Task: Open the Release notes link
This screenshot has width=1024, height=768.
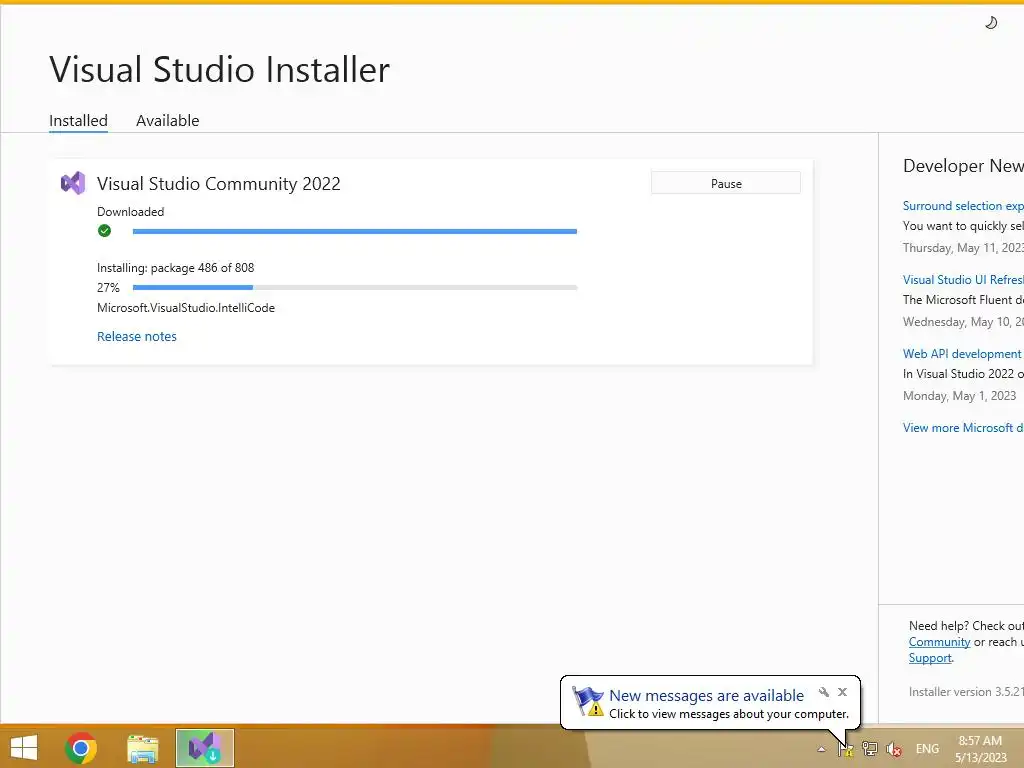Action: (136, 336)
